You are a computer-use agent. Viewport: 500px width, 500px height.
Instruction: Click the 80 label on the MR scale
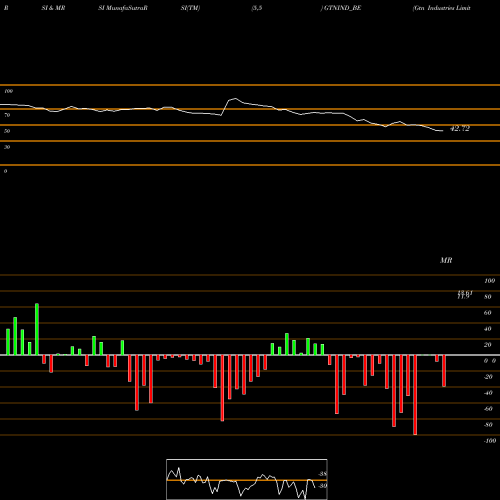coord(488,297)
